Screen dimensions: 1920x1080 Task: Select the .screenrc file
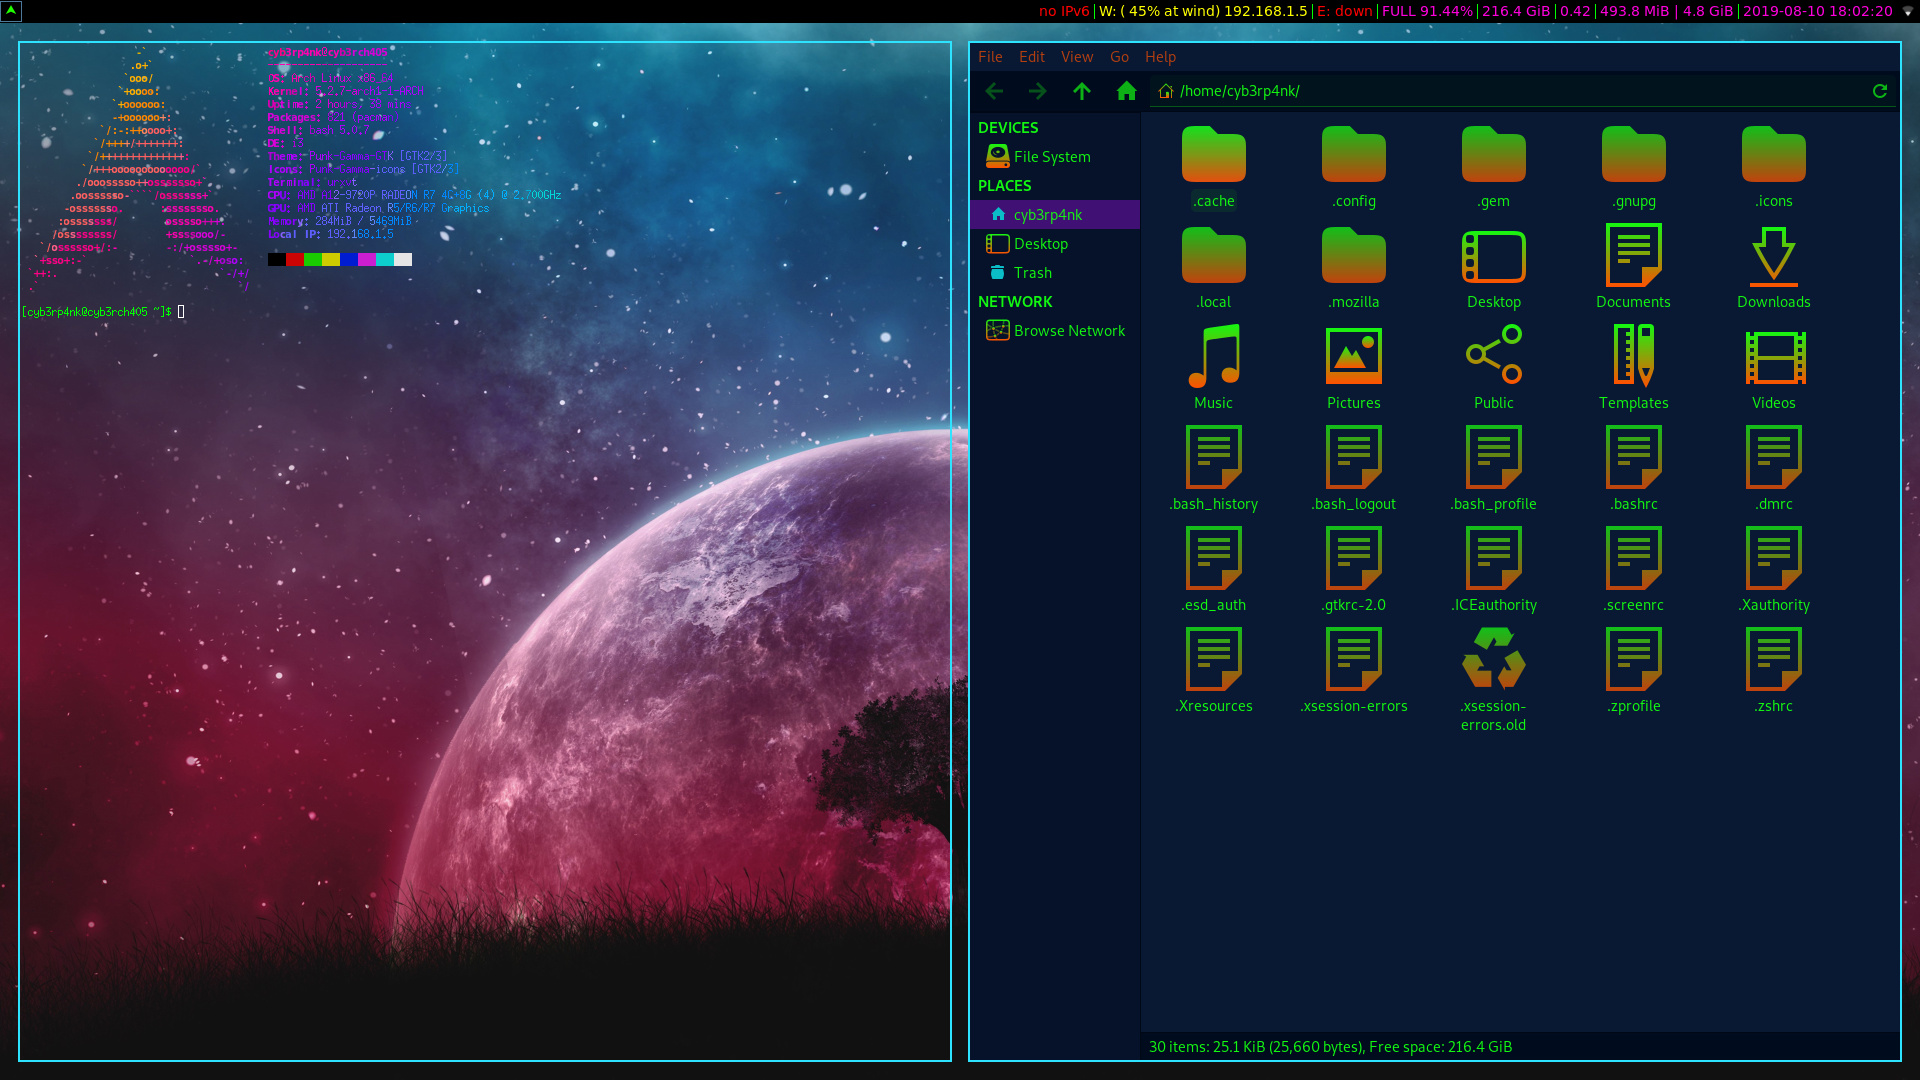tap(1634, 571)
